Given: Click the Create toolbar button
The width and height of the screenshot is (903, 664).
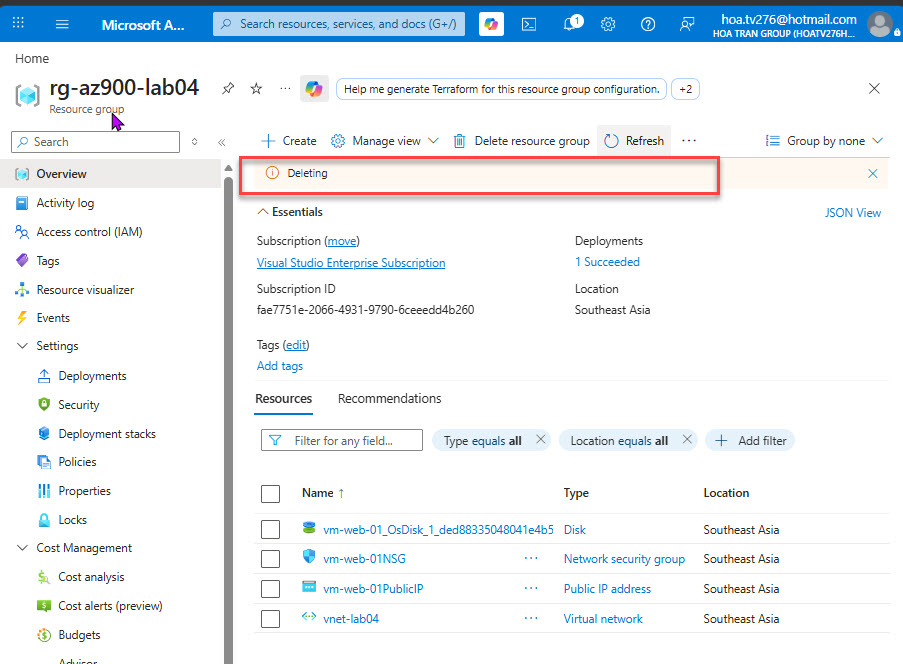Looking at the screenshot, I should [289, 141].
